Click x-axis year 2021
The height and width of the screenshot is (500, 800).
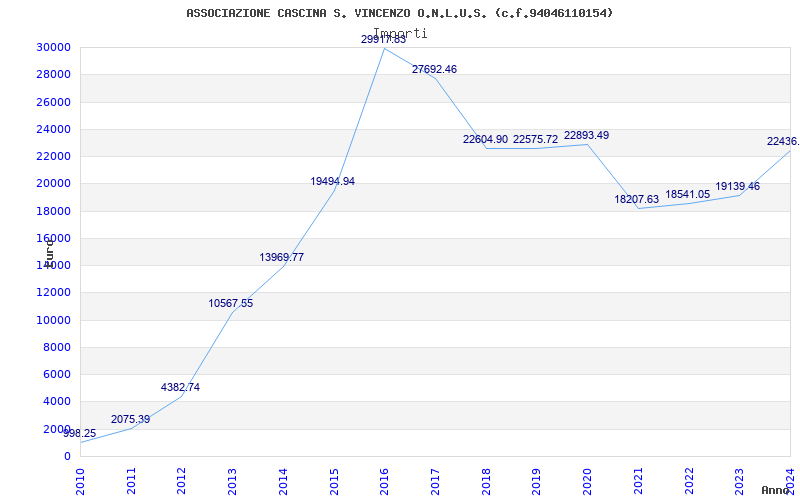click(x=638, y=482)
